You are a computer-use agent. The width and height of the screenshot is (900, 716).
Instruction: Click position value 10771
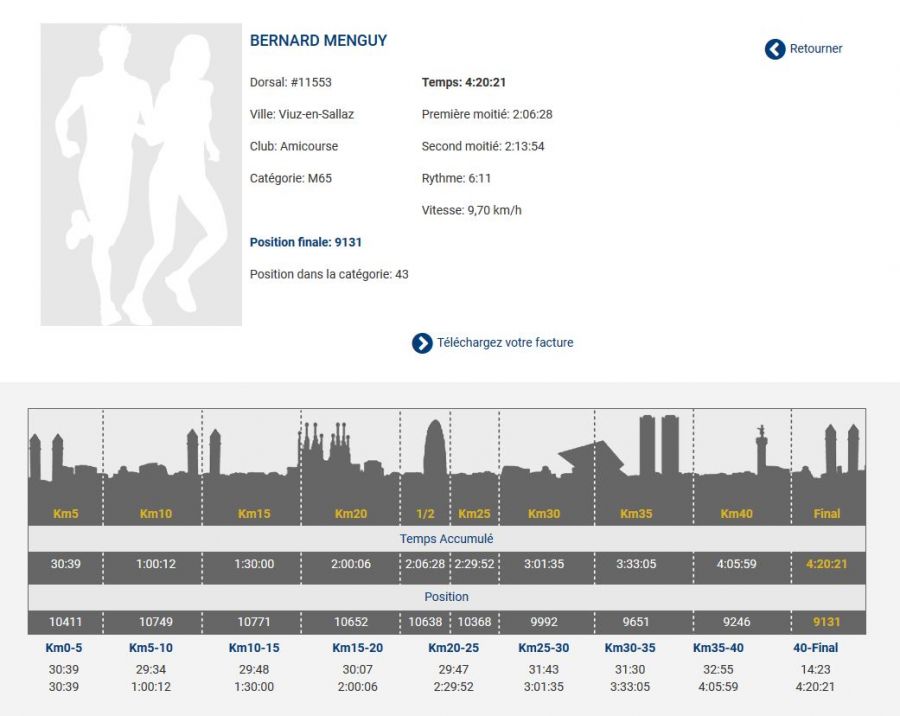[x=254, y=622]
